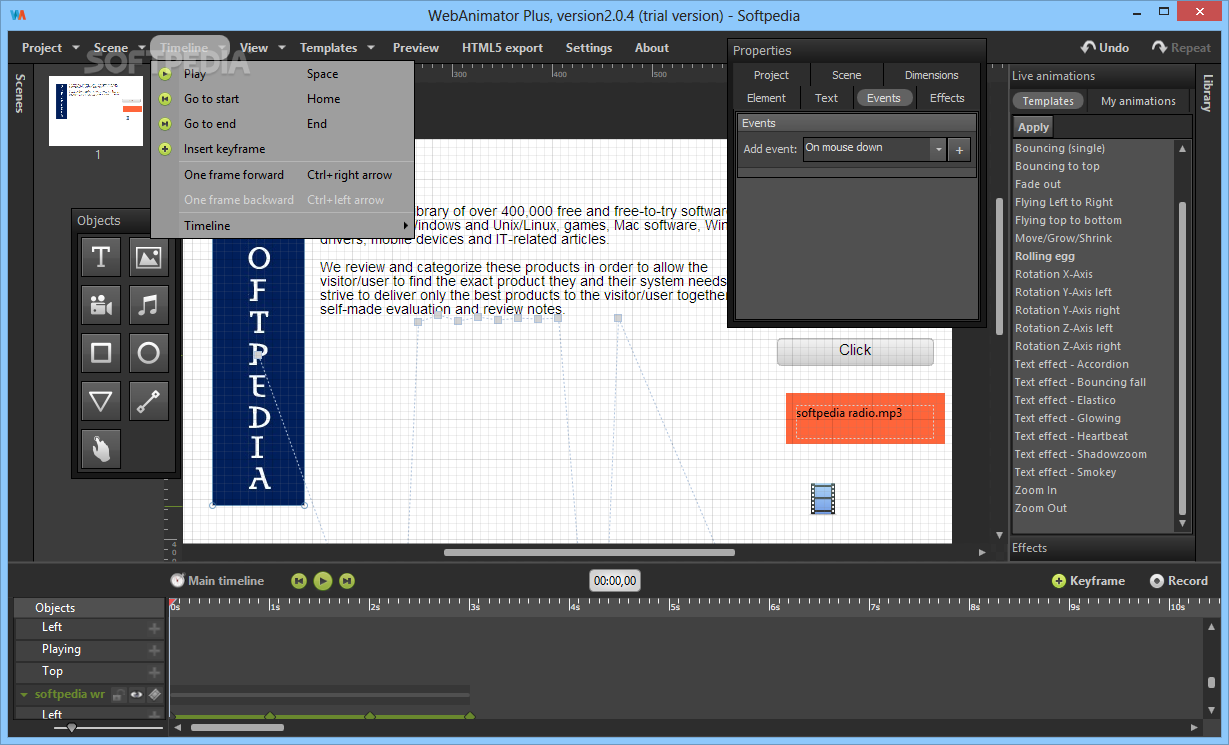Select the Image object tool
Image resolution: width=1229 pixels, height=745 pixels.
click(x=148, y=257)
